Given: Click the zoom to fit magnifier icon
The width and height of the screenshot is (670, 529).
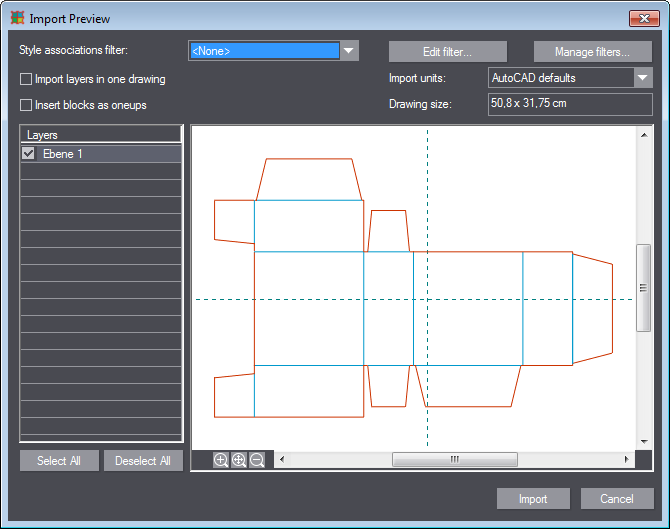Looking at the screenshot, I should (x=239, y=460).
